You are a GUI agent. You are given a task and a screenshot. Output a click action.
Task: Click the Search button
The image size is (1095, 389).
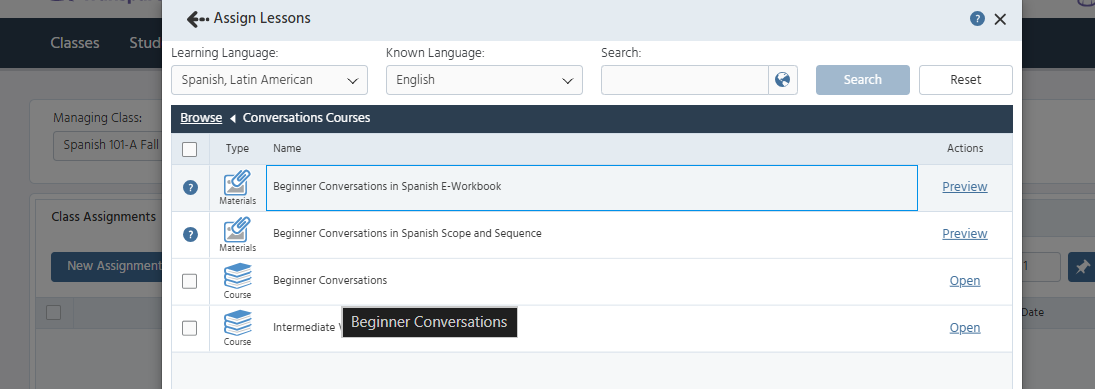[862, 80]
